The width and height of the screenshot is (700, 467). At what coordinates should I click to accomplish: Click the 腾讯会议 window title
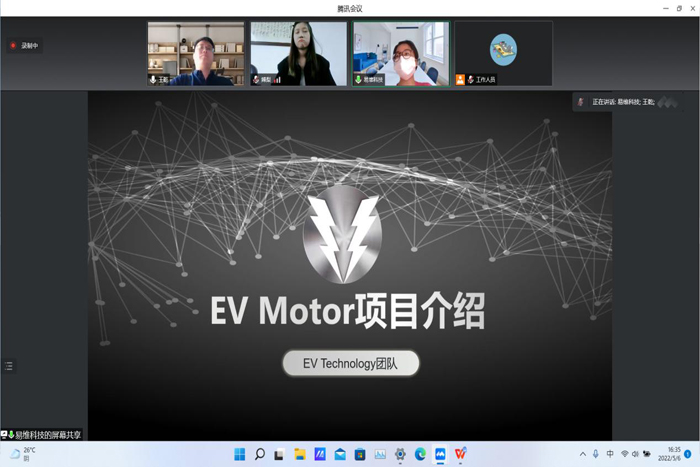(x=350, y=8)
